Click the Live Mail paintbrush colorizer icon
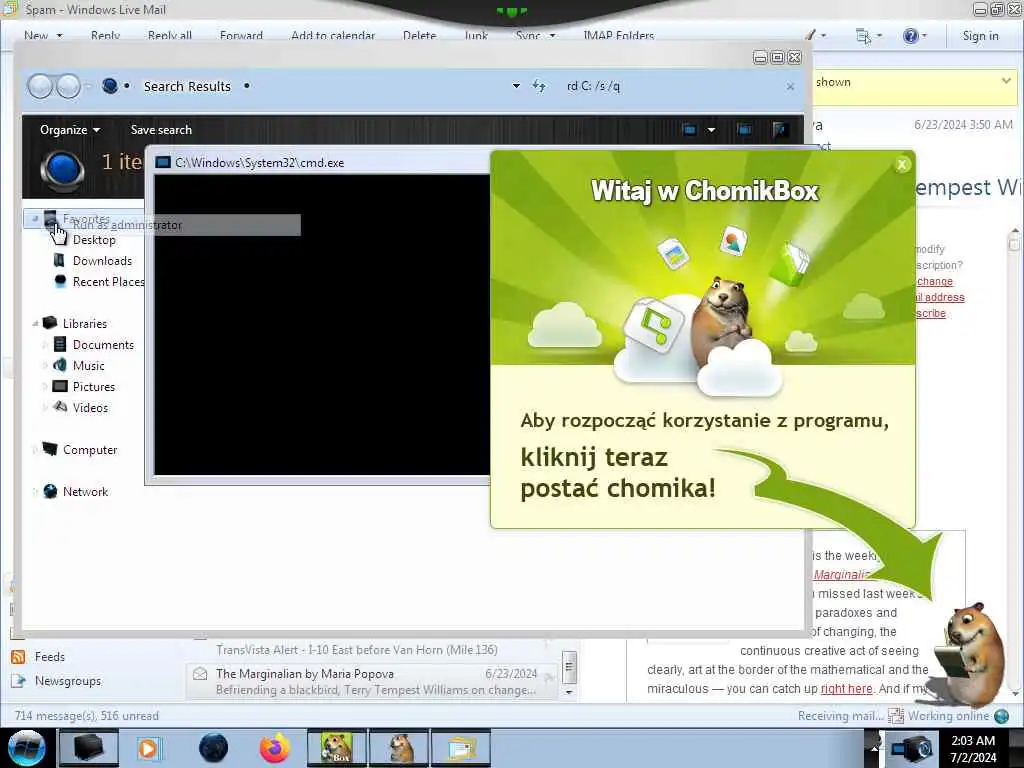 [810, 35]
